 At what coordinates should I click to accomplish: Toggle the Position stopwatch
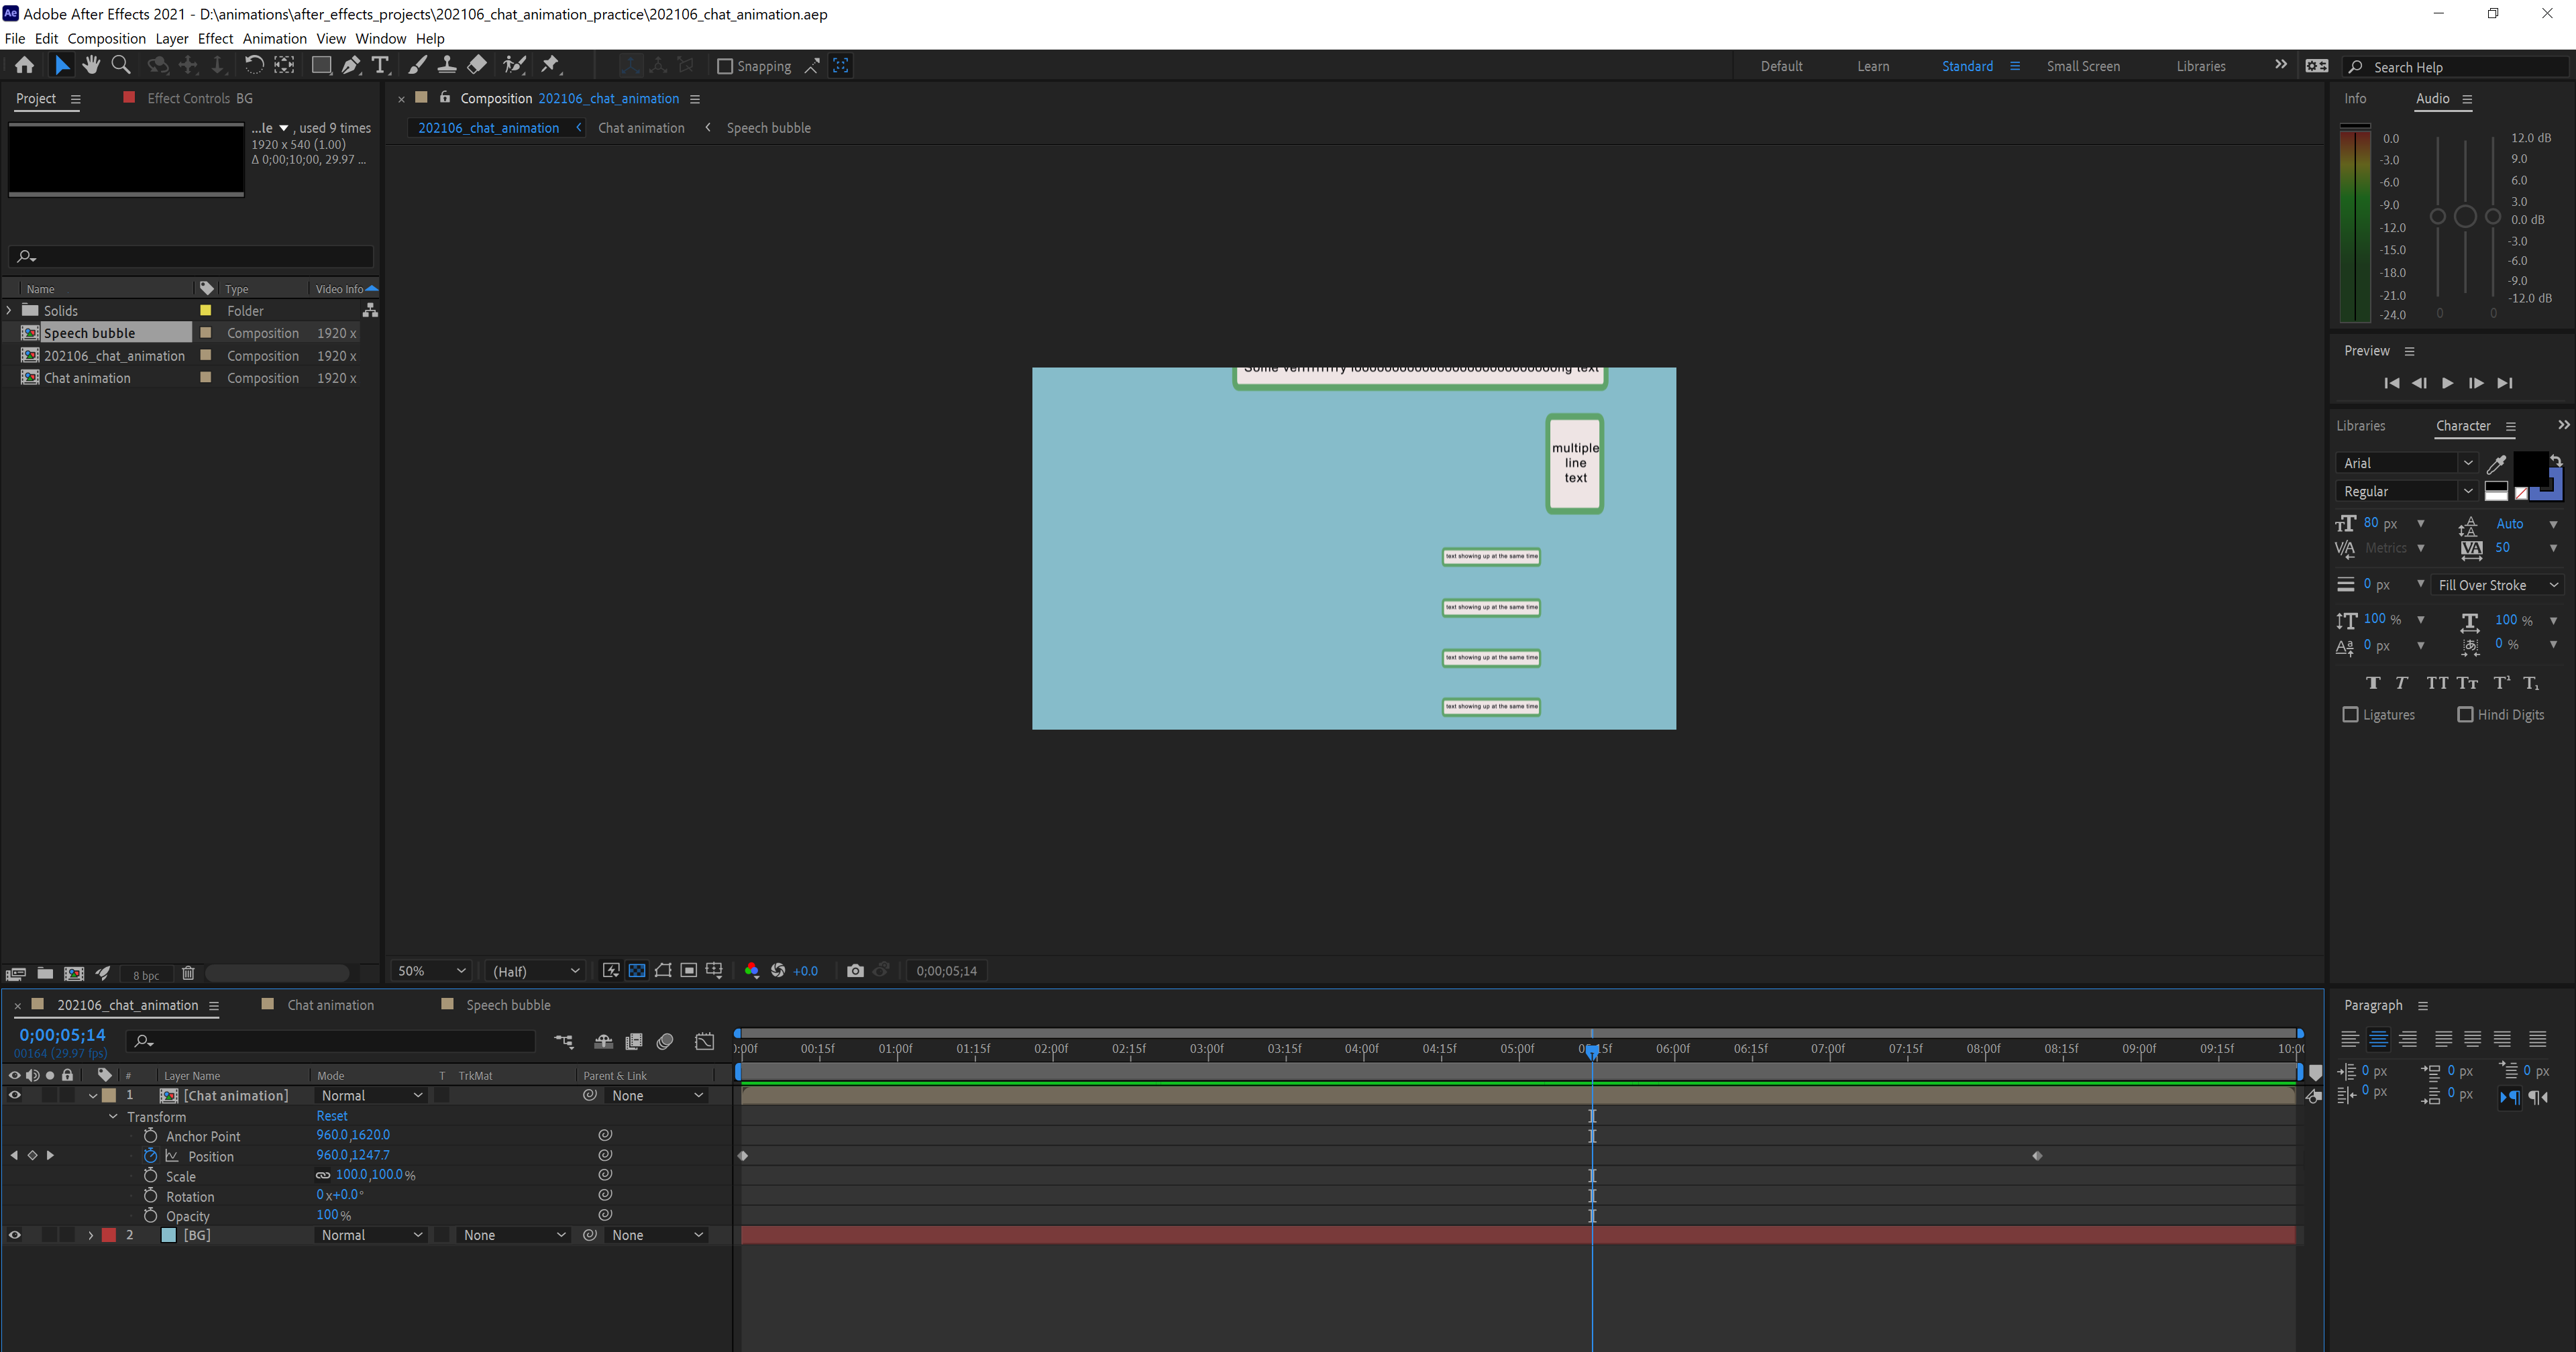point(150,1155)
